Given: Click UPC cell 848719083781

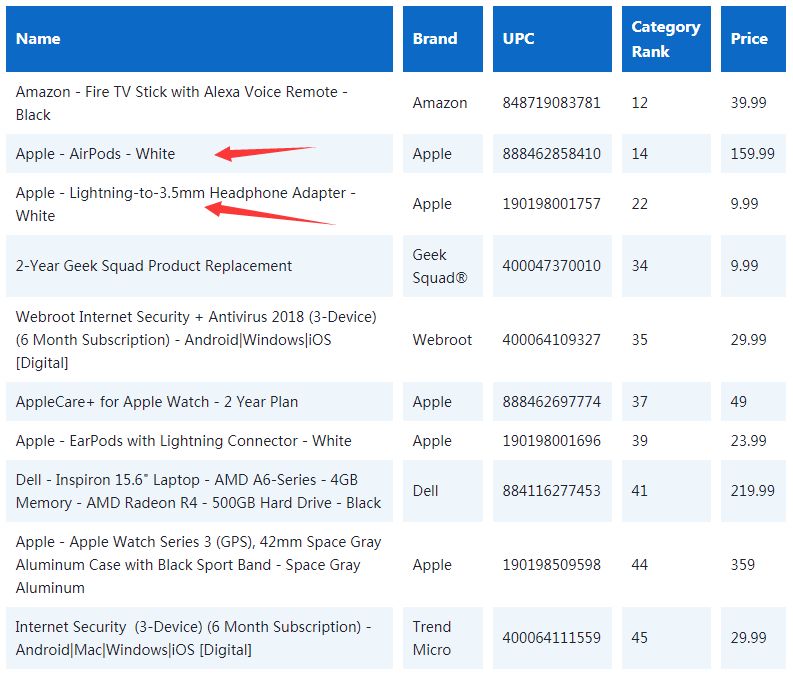Looking at the screenshot, I should [x=551, y=103].
